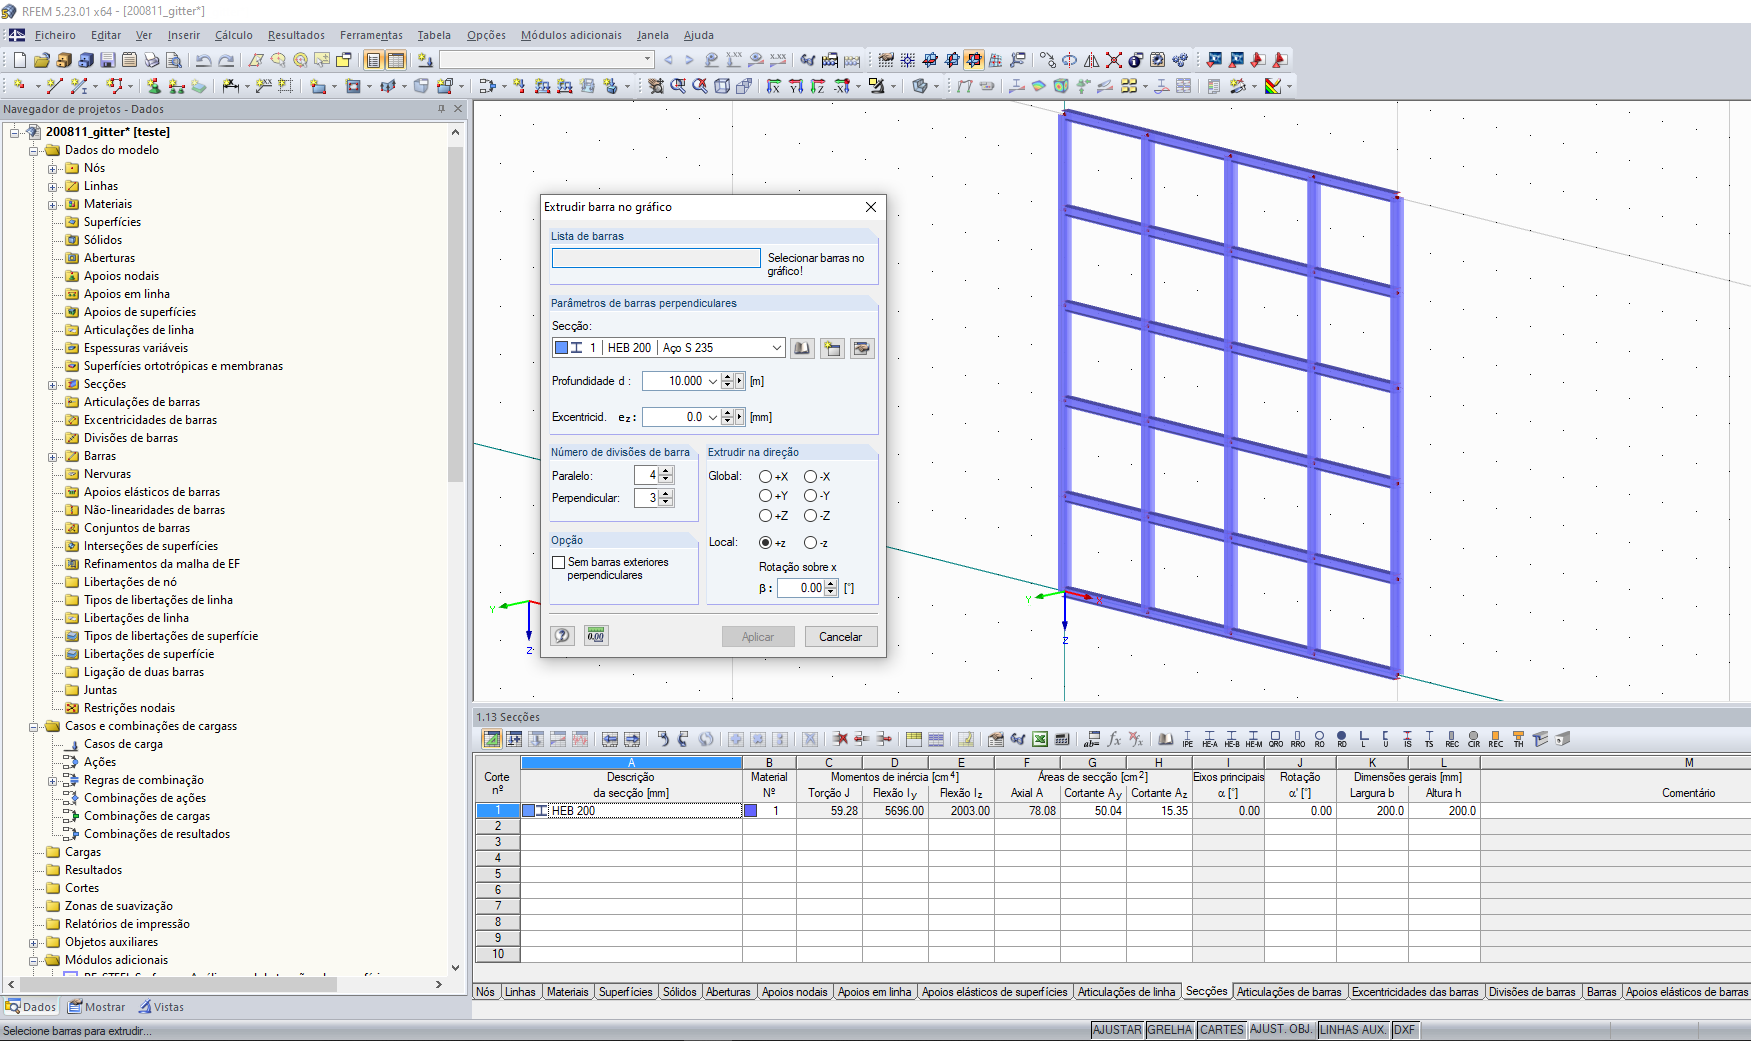Increase the Paralelo divisions value
Viewport: 1751px width, 1041px height.
coord(666,471)
